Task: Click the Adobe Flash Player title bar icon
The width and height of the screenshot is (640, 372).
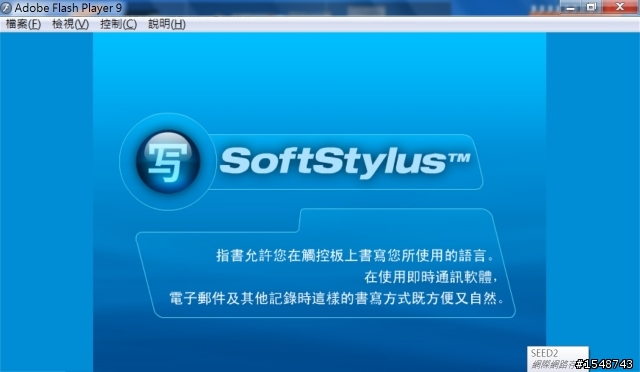Action: [6, 7]
